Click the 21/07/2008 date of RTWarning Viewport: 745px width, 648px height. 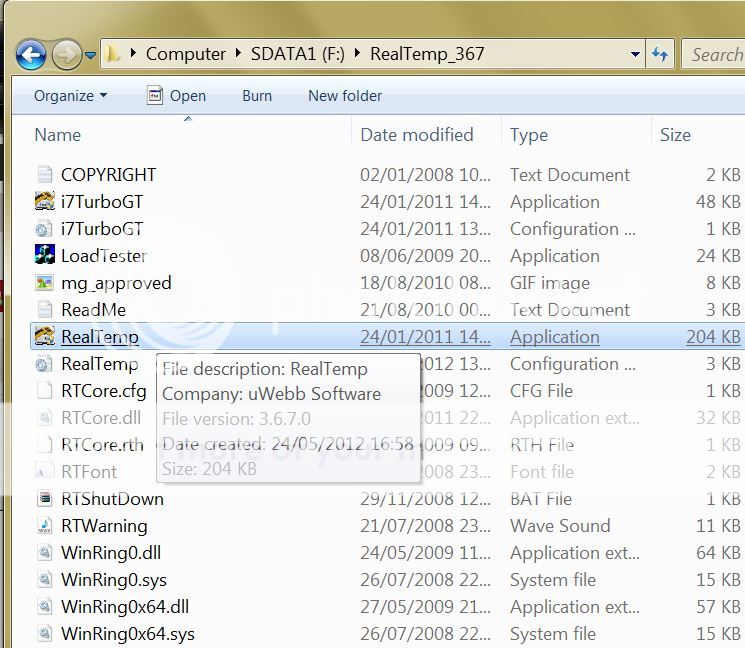[x=426, y=526]
